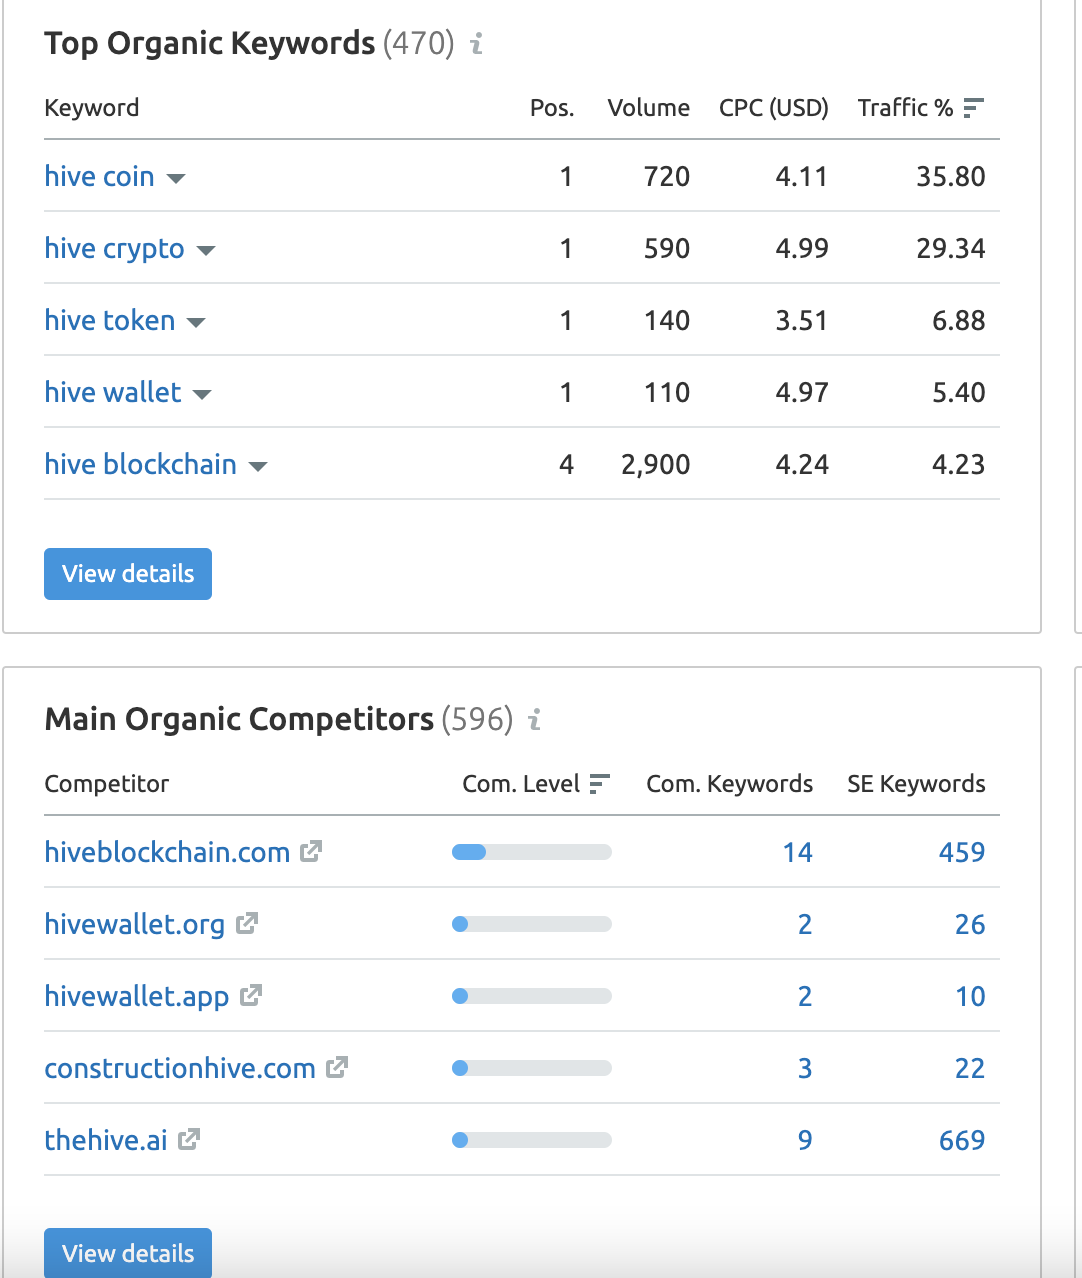Open the hive wallet keyword link
Screen dimensions: 1082x1278
[113, 392]
